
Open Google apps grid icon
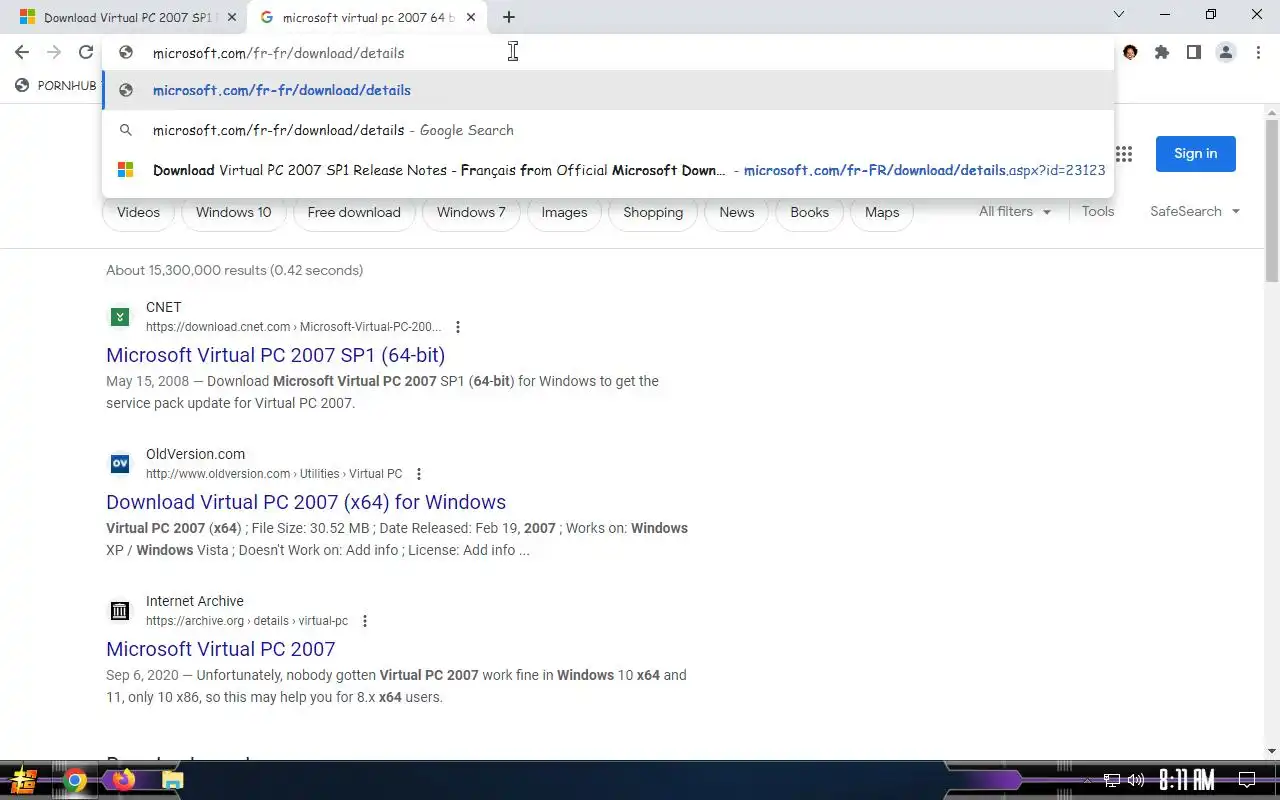click(1124, 154)
